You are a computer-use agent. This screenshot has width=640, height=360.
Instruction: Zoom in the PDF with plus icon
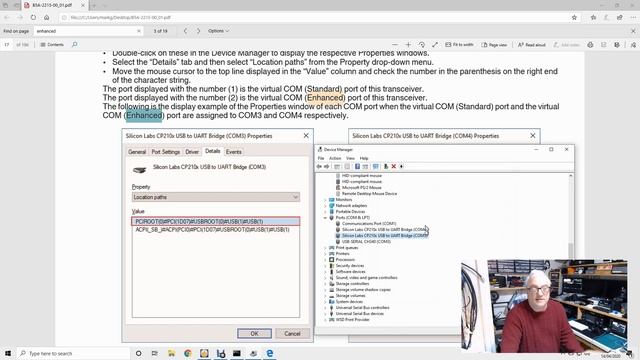click(x=408, y=44)
